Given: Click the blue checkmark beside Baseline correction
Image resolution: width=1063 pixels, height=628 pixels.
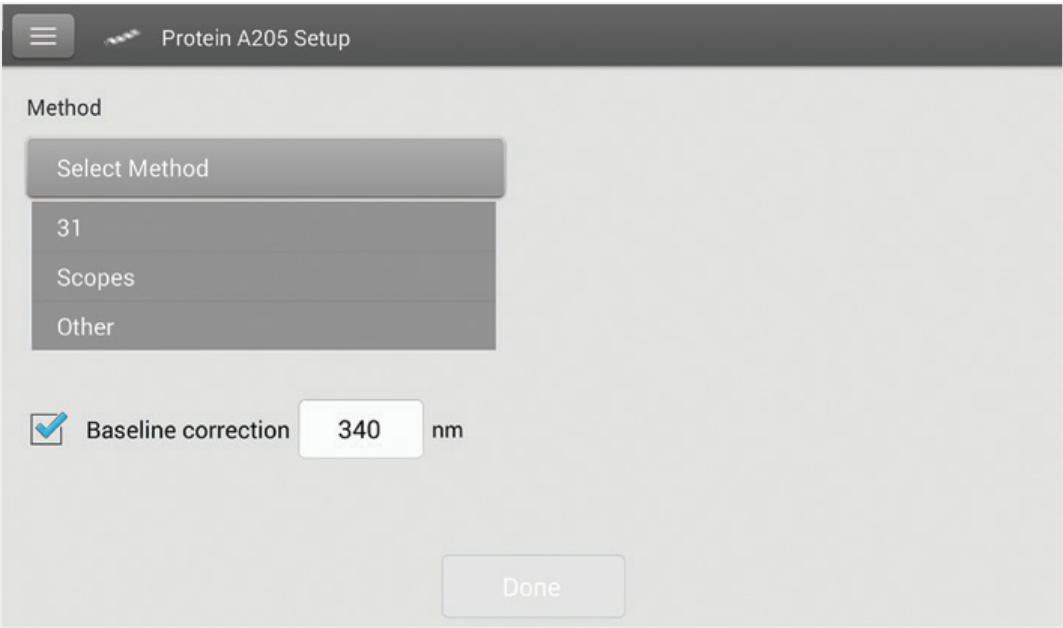Looking at the screenshot, I should pyautogui.click(x=49, y=429).
